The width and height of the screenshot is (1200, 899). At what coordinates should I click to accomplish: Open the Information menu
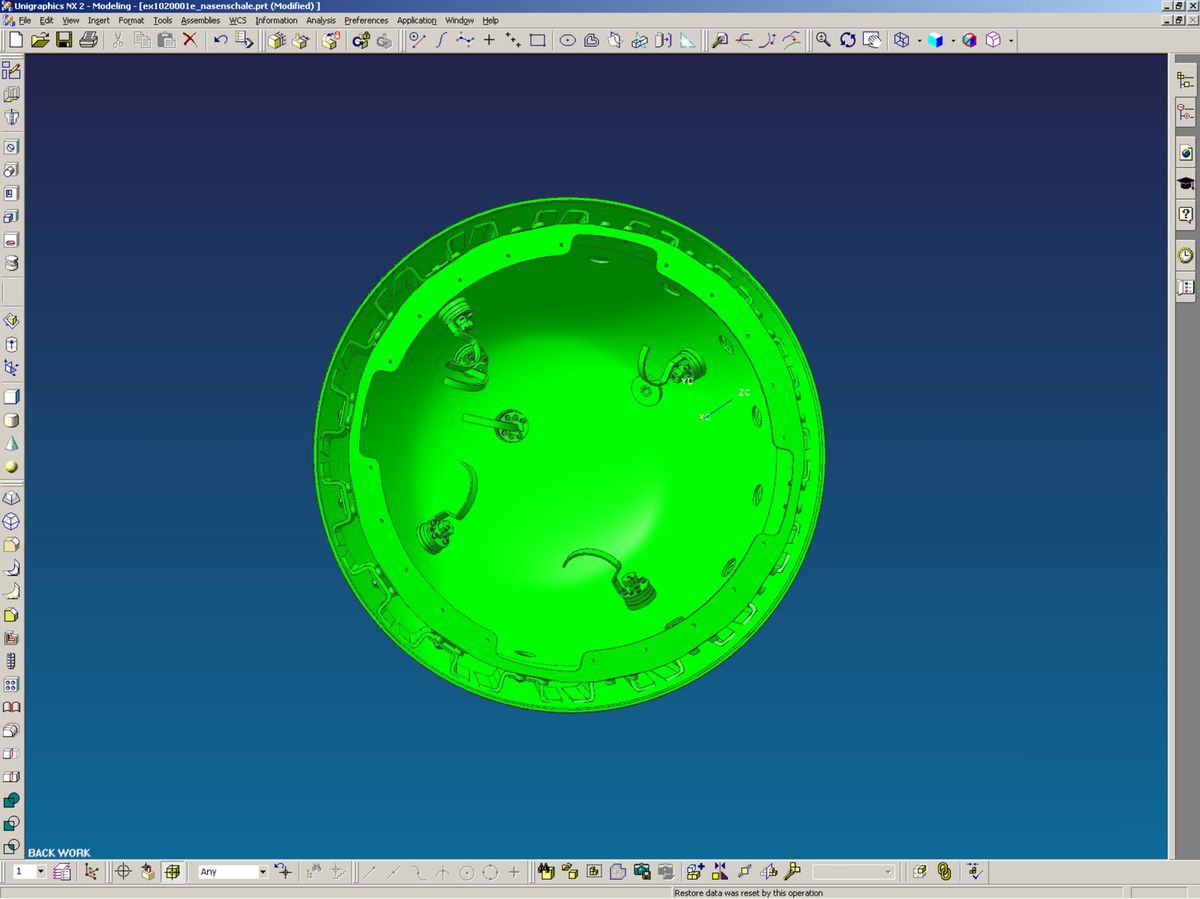276,20
